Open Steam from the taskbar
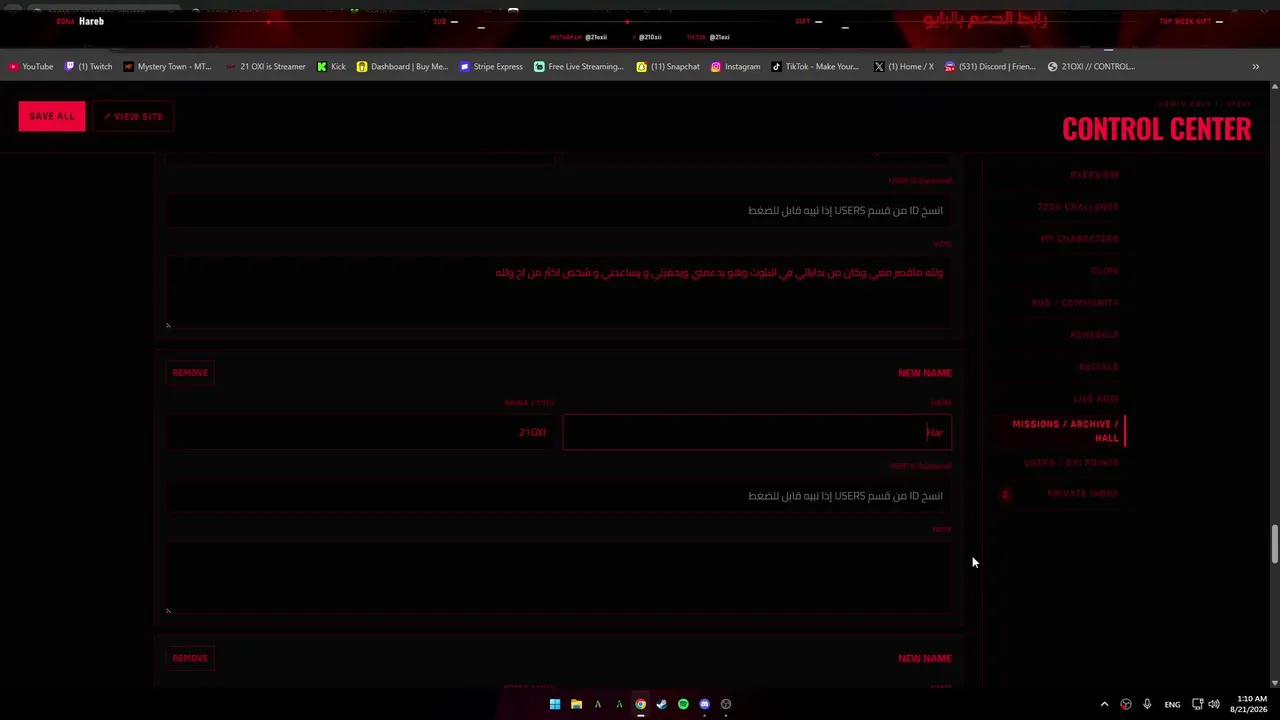The width and height of the screenshot is (1280, 720). point(661,704)
